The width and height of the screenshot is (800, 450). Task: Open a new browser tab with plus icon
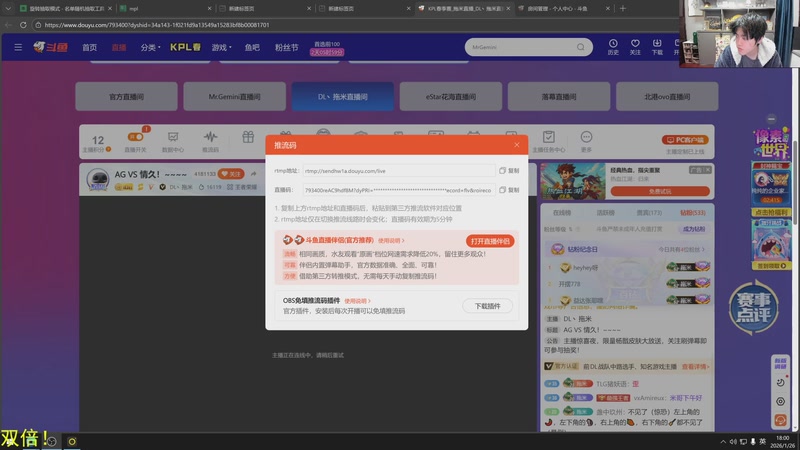(x=622, y=8)
